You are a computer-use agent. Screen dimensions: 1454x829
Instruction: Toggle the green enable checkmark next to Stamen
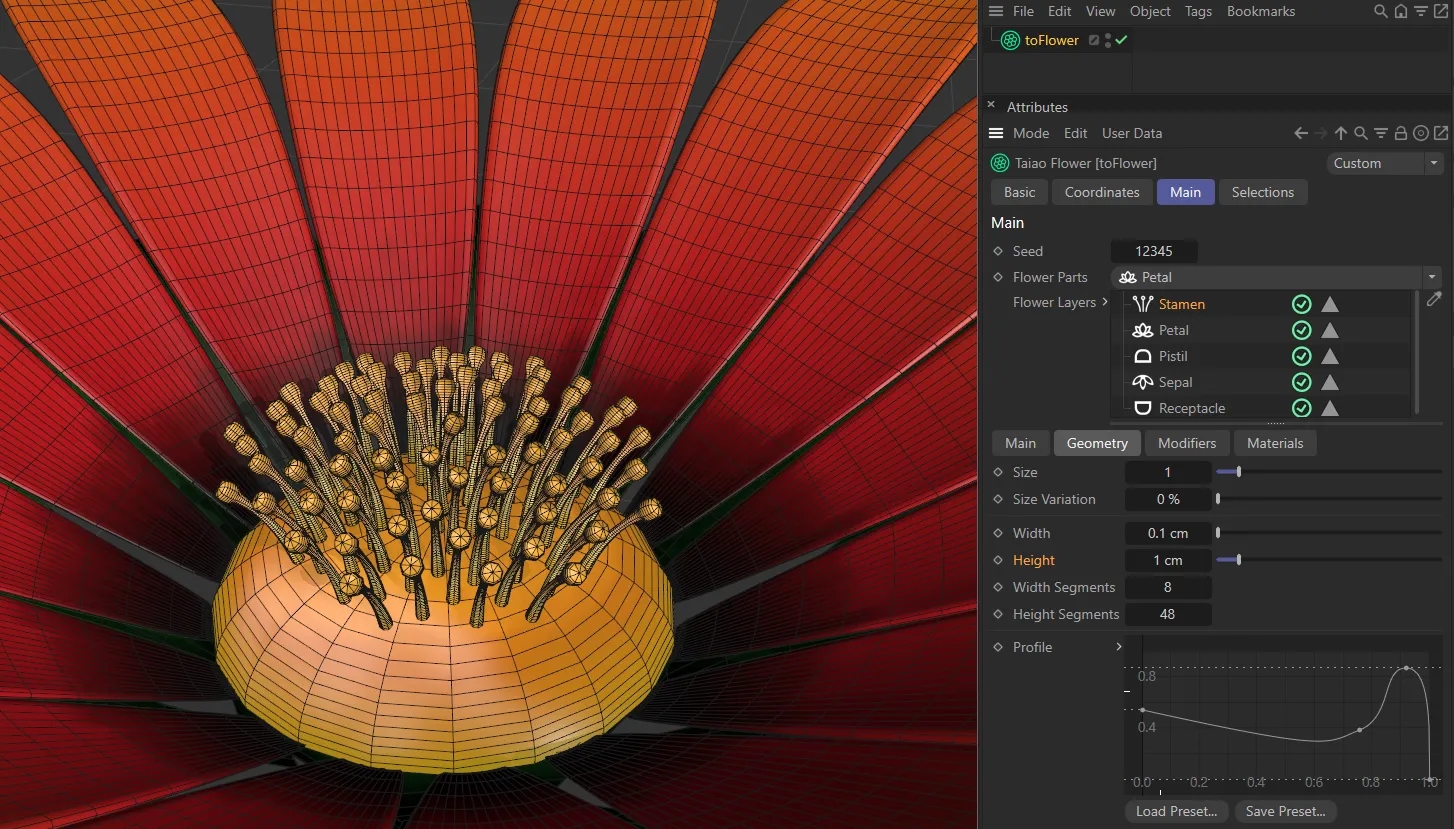click(x=1301, y=304)
